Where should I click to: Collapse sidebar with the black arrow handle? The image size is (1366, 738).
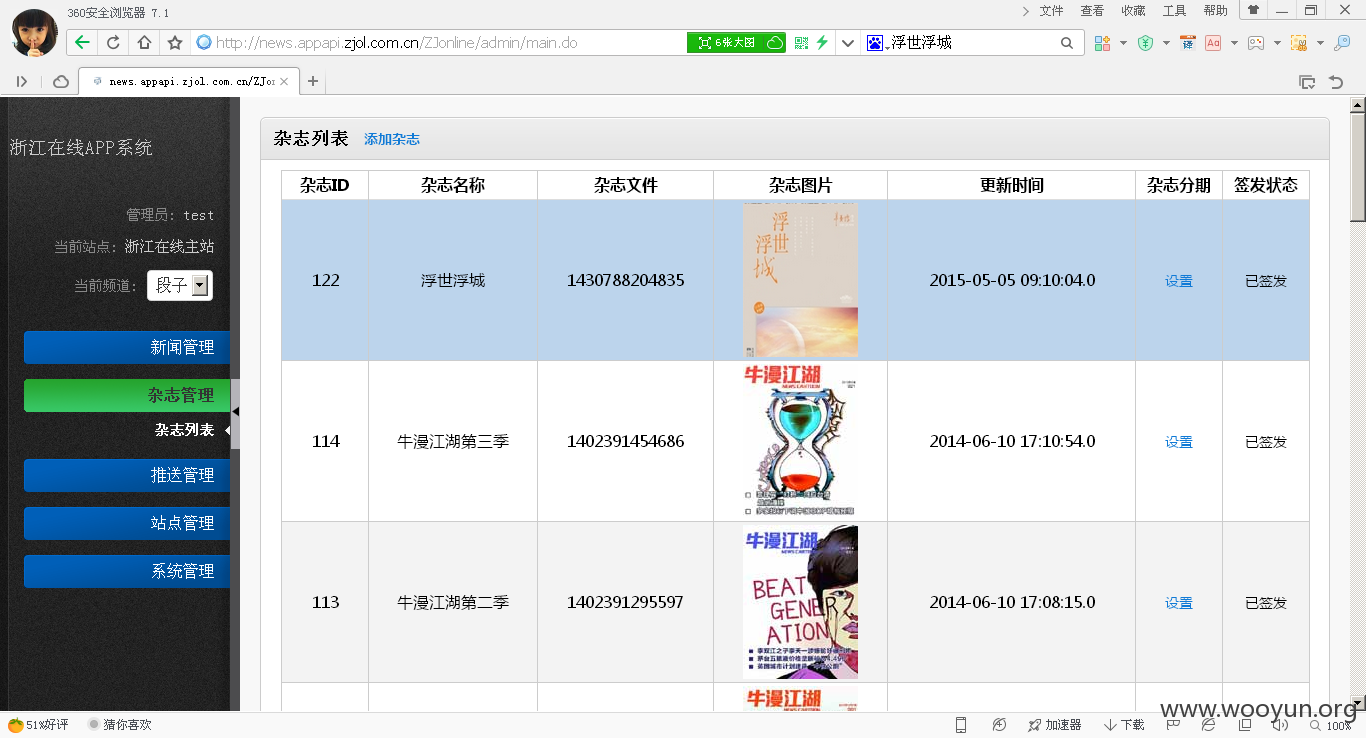235,412
